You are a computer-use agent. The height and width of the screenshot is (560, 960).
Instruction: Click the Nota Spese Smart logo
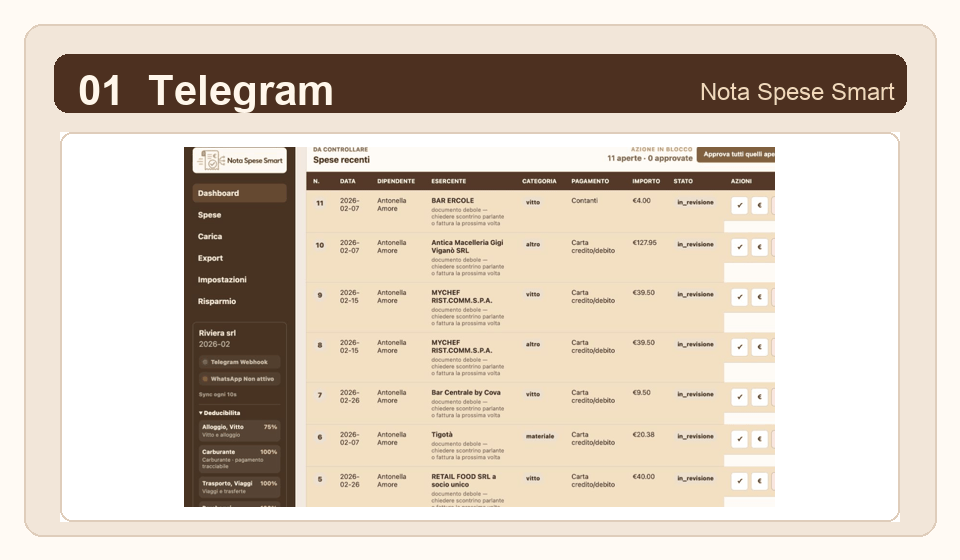pos(239,160)
